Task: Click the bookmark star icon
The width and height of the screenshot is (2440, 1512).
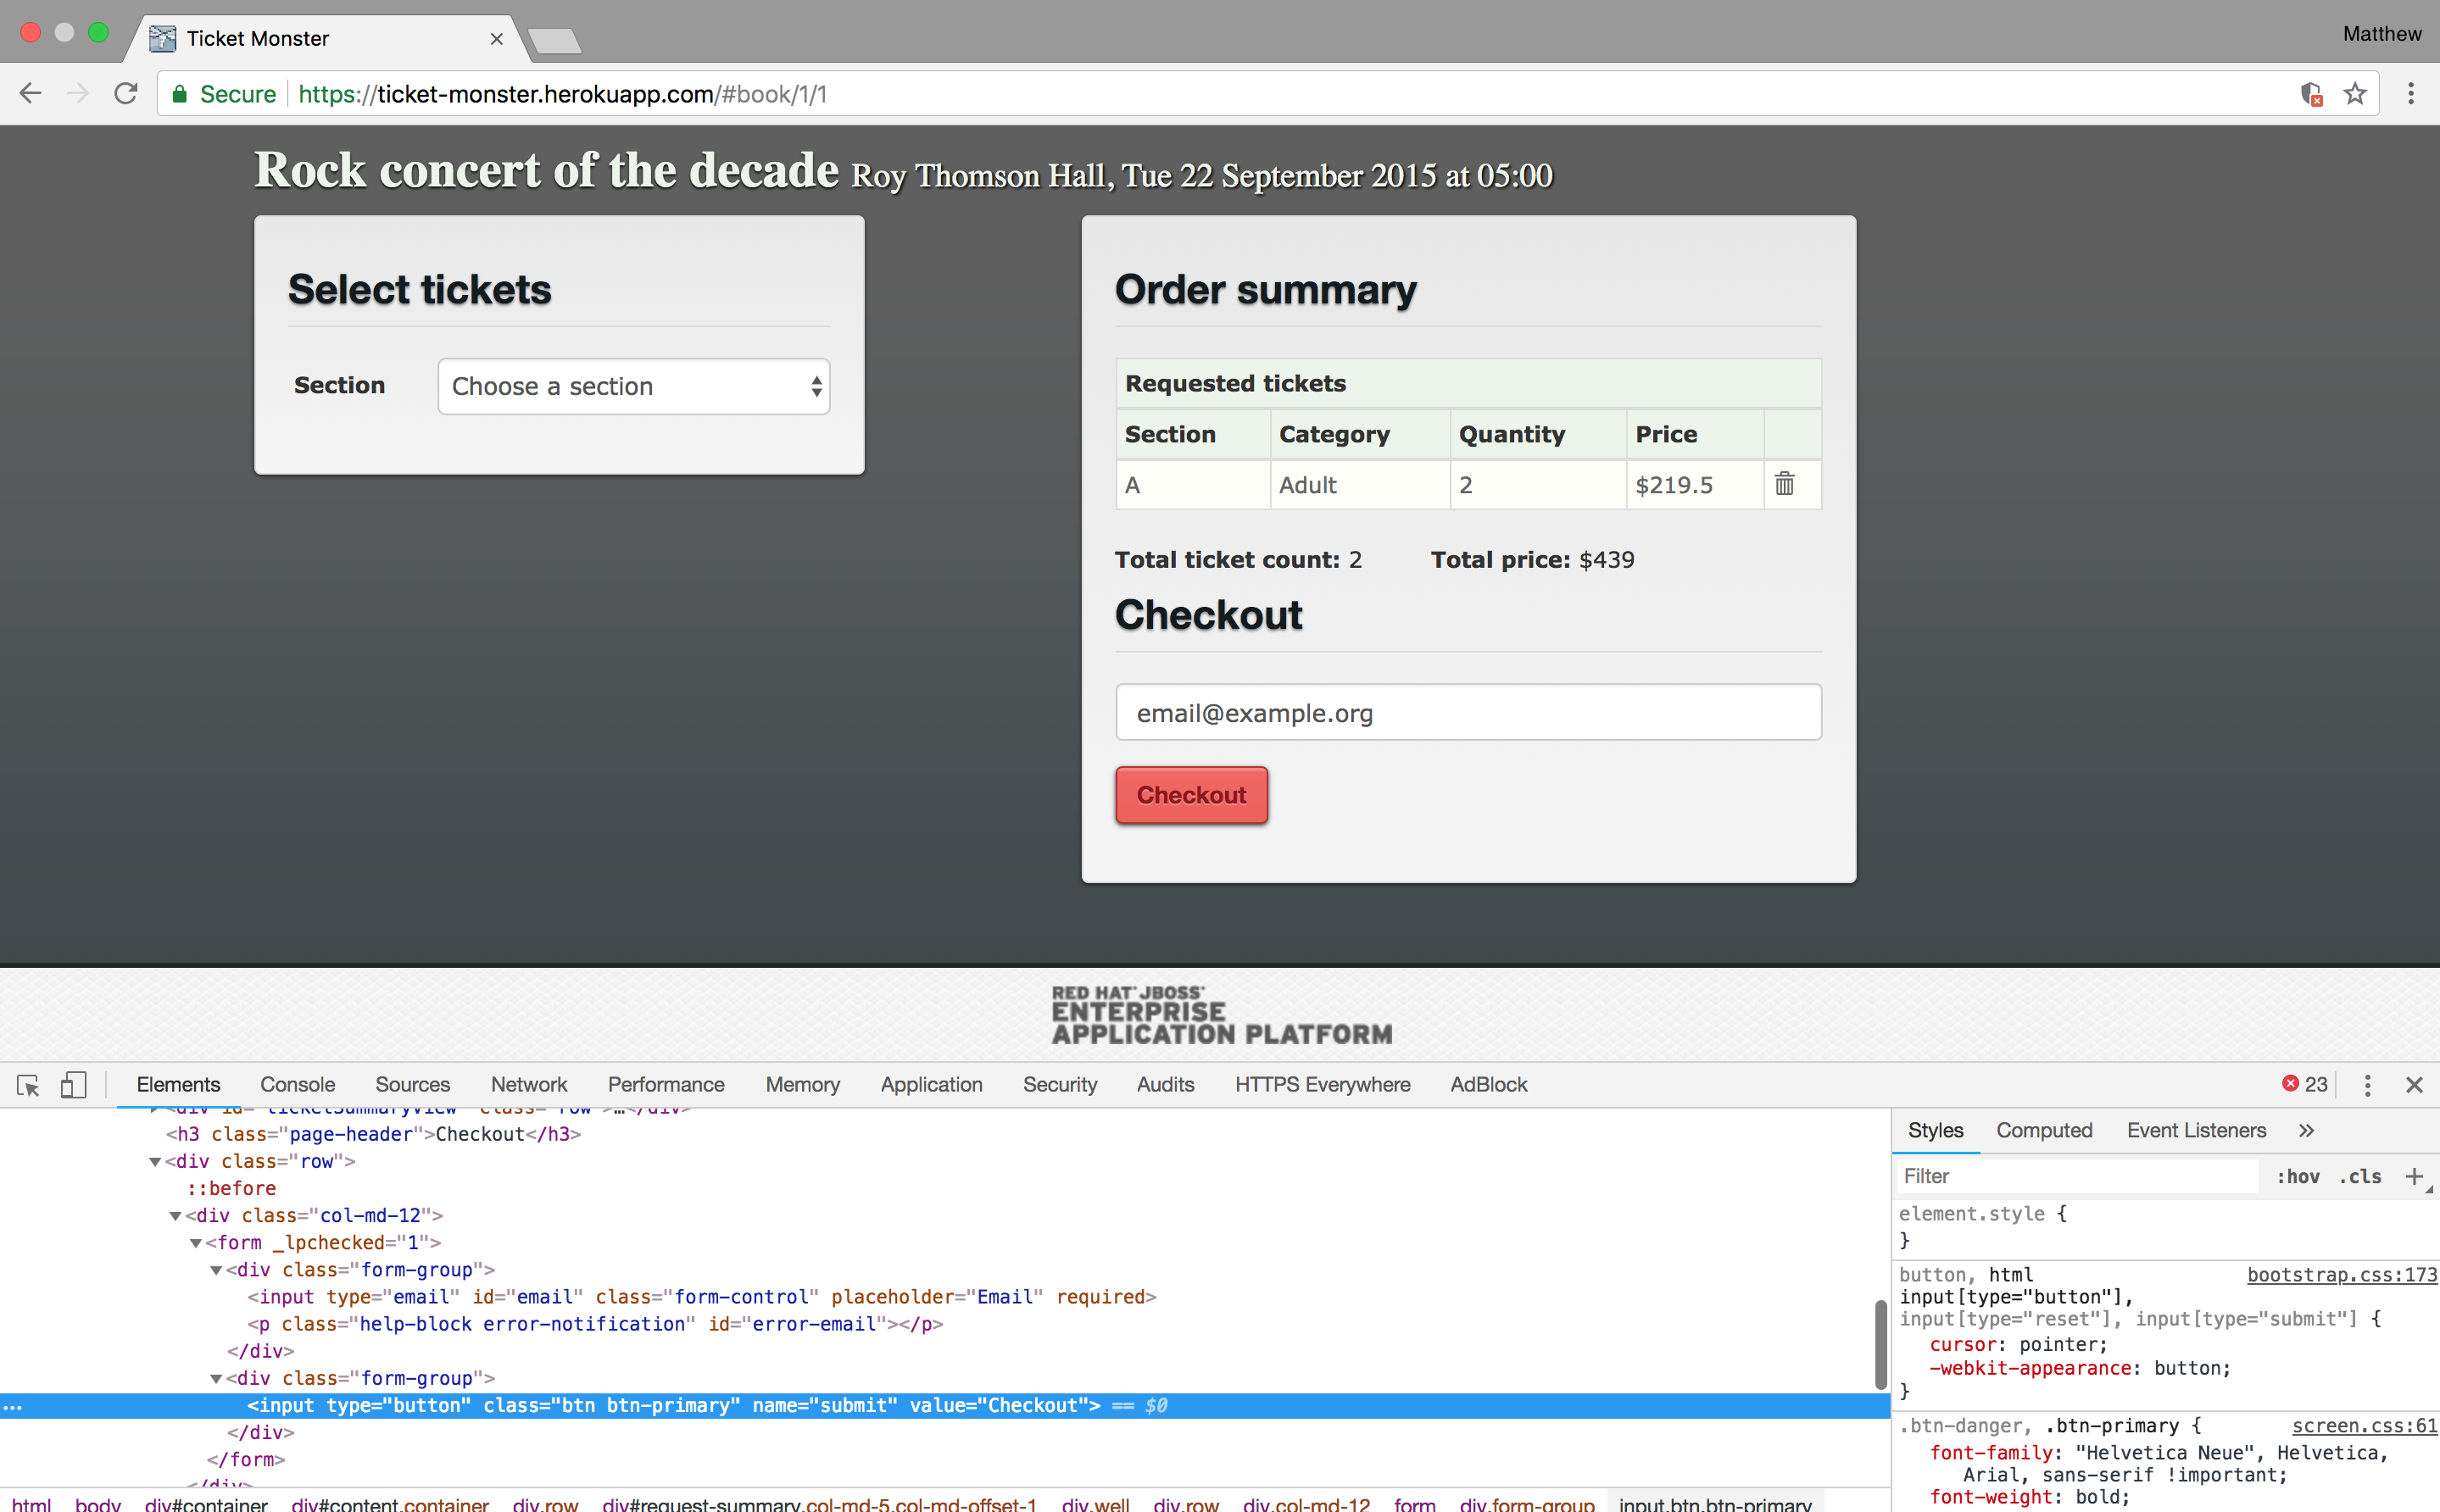Action: coord(2355,94)
